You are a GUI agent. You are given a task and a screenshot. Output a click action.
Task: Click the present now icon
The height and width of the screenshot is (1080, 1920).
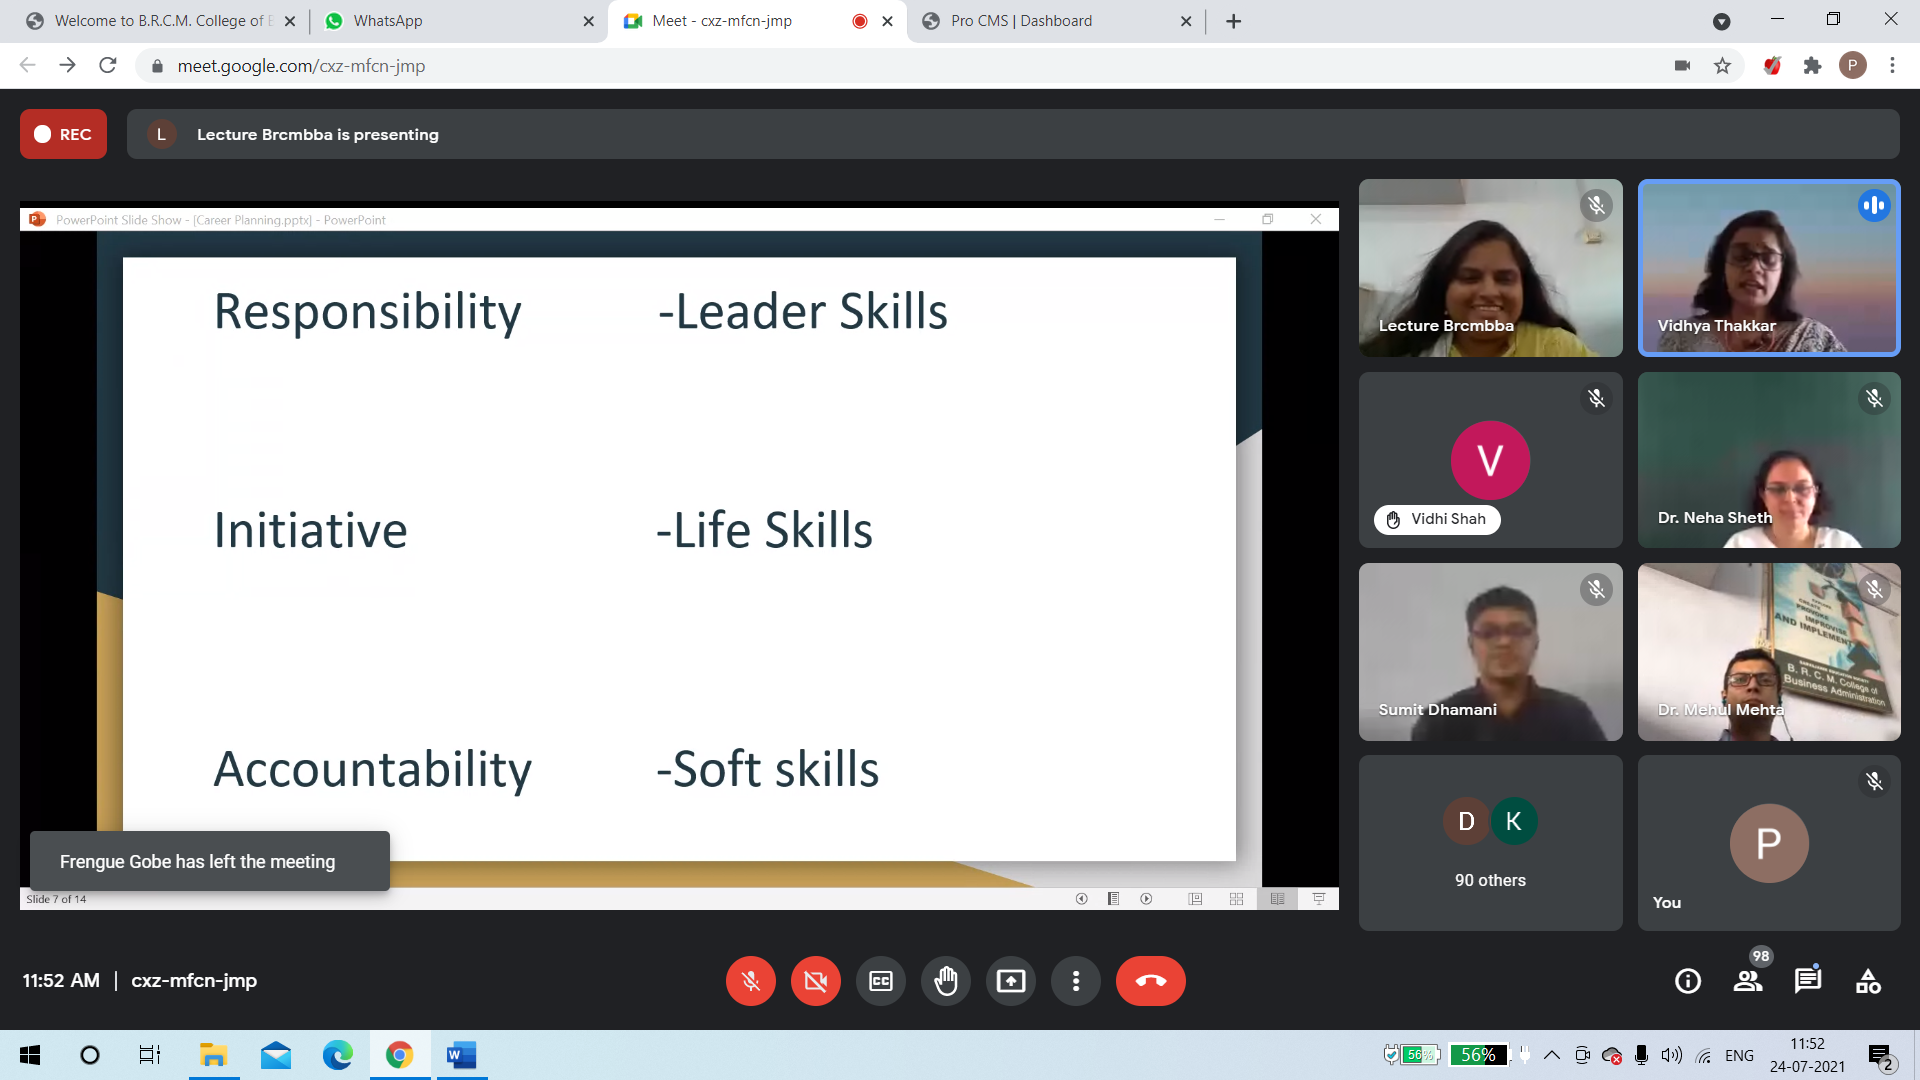(1010, 981)
